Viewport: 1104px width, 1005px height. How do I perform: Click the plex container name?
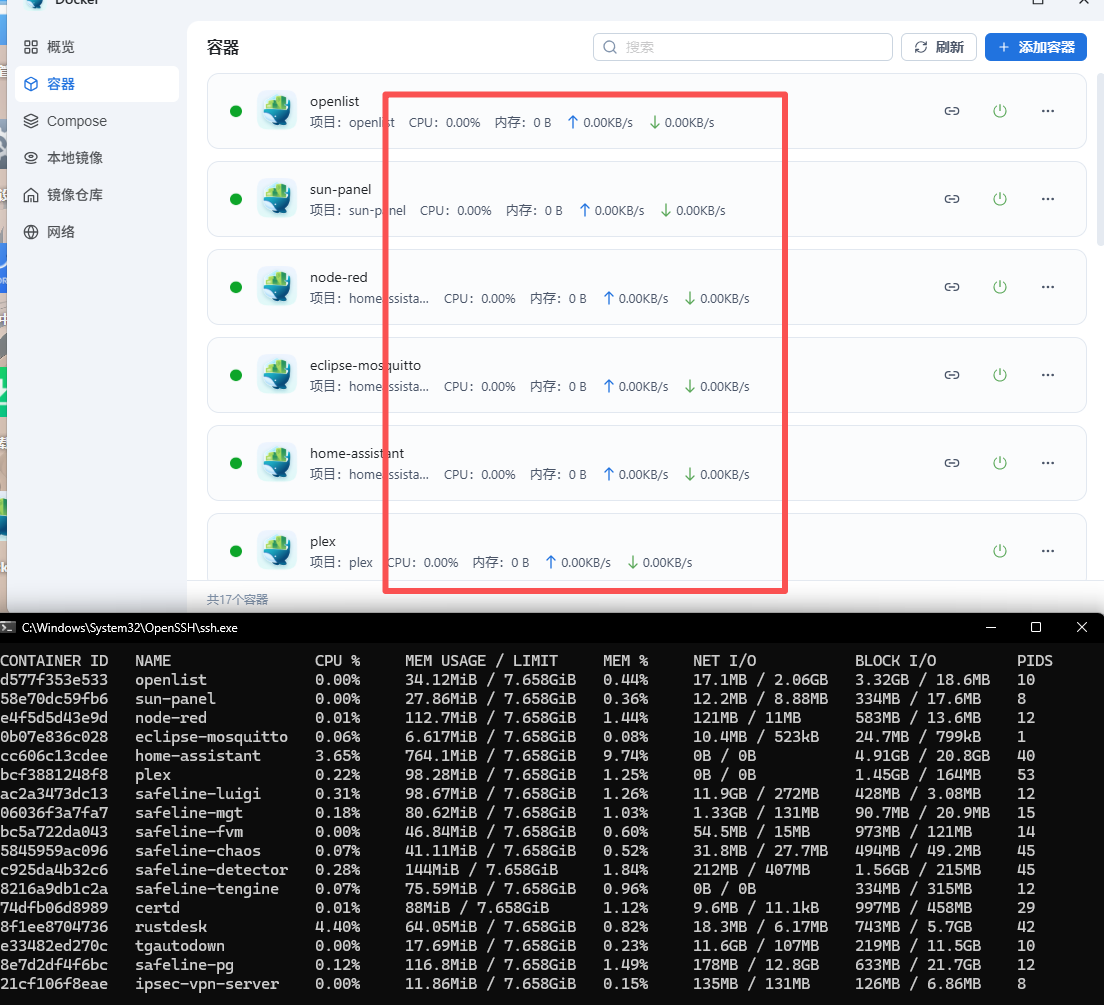click(x=322, y=542)
